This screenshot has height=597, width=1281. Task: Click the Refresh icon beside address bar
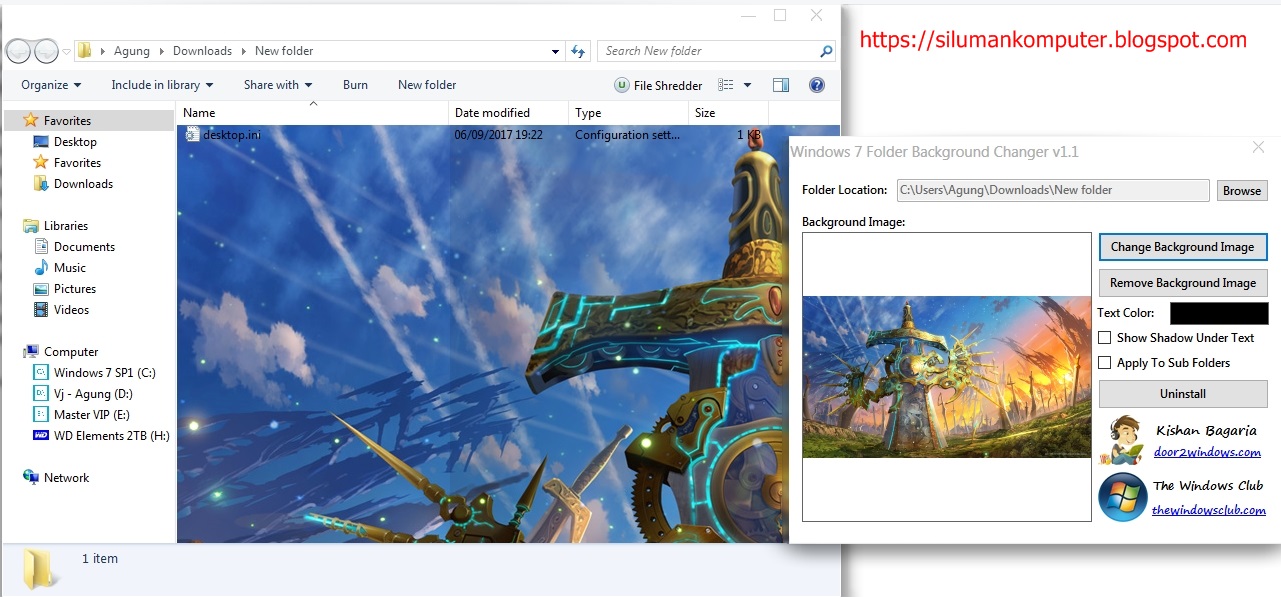[578, 51]
